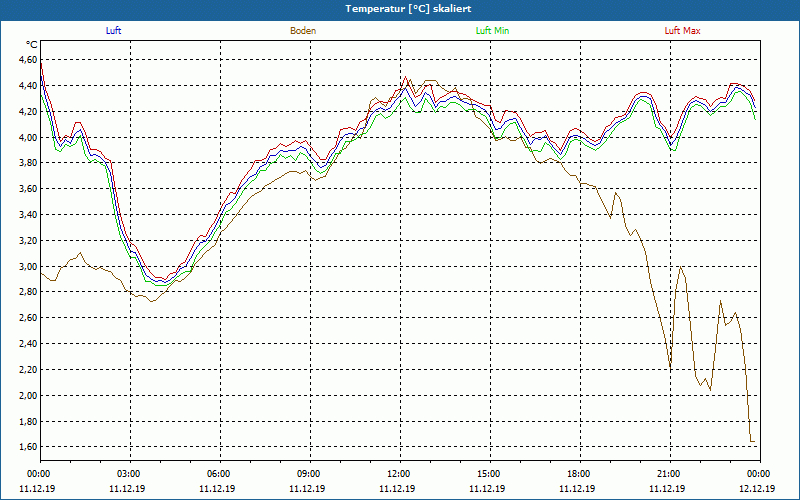The width and height of the screenshot is (800, 500).
Task: Click the 3,20 y-axis value
Action: point(28,240)
